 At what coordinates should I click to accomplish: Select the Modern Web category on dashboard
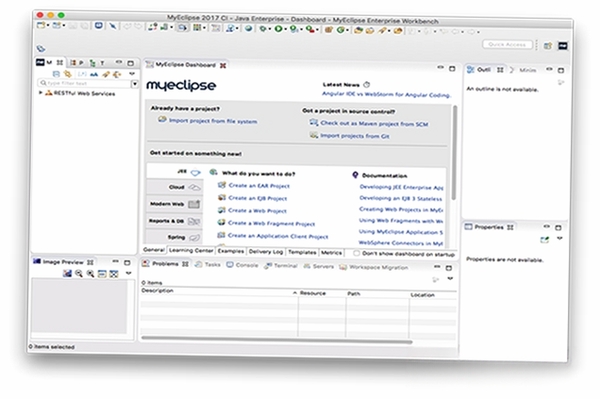174,204
